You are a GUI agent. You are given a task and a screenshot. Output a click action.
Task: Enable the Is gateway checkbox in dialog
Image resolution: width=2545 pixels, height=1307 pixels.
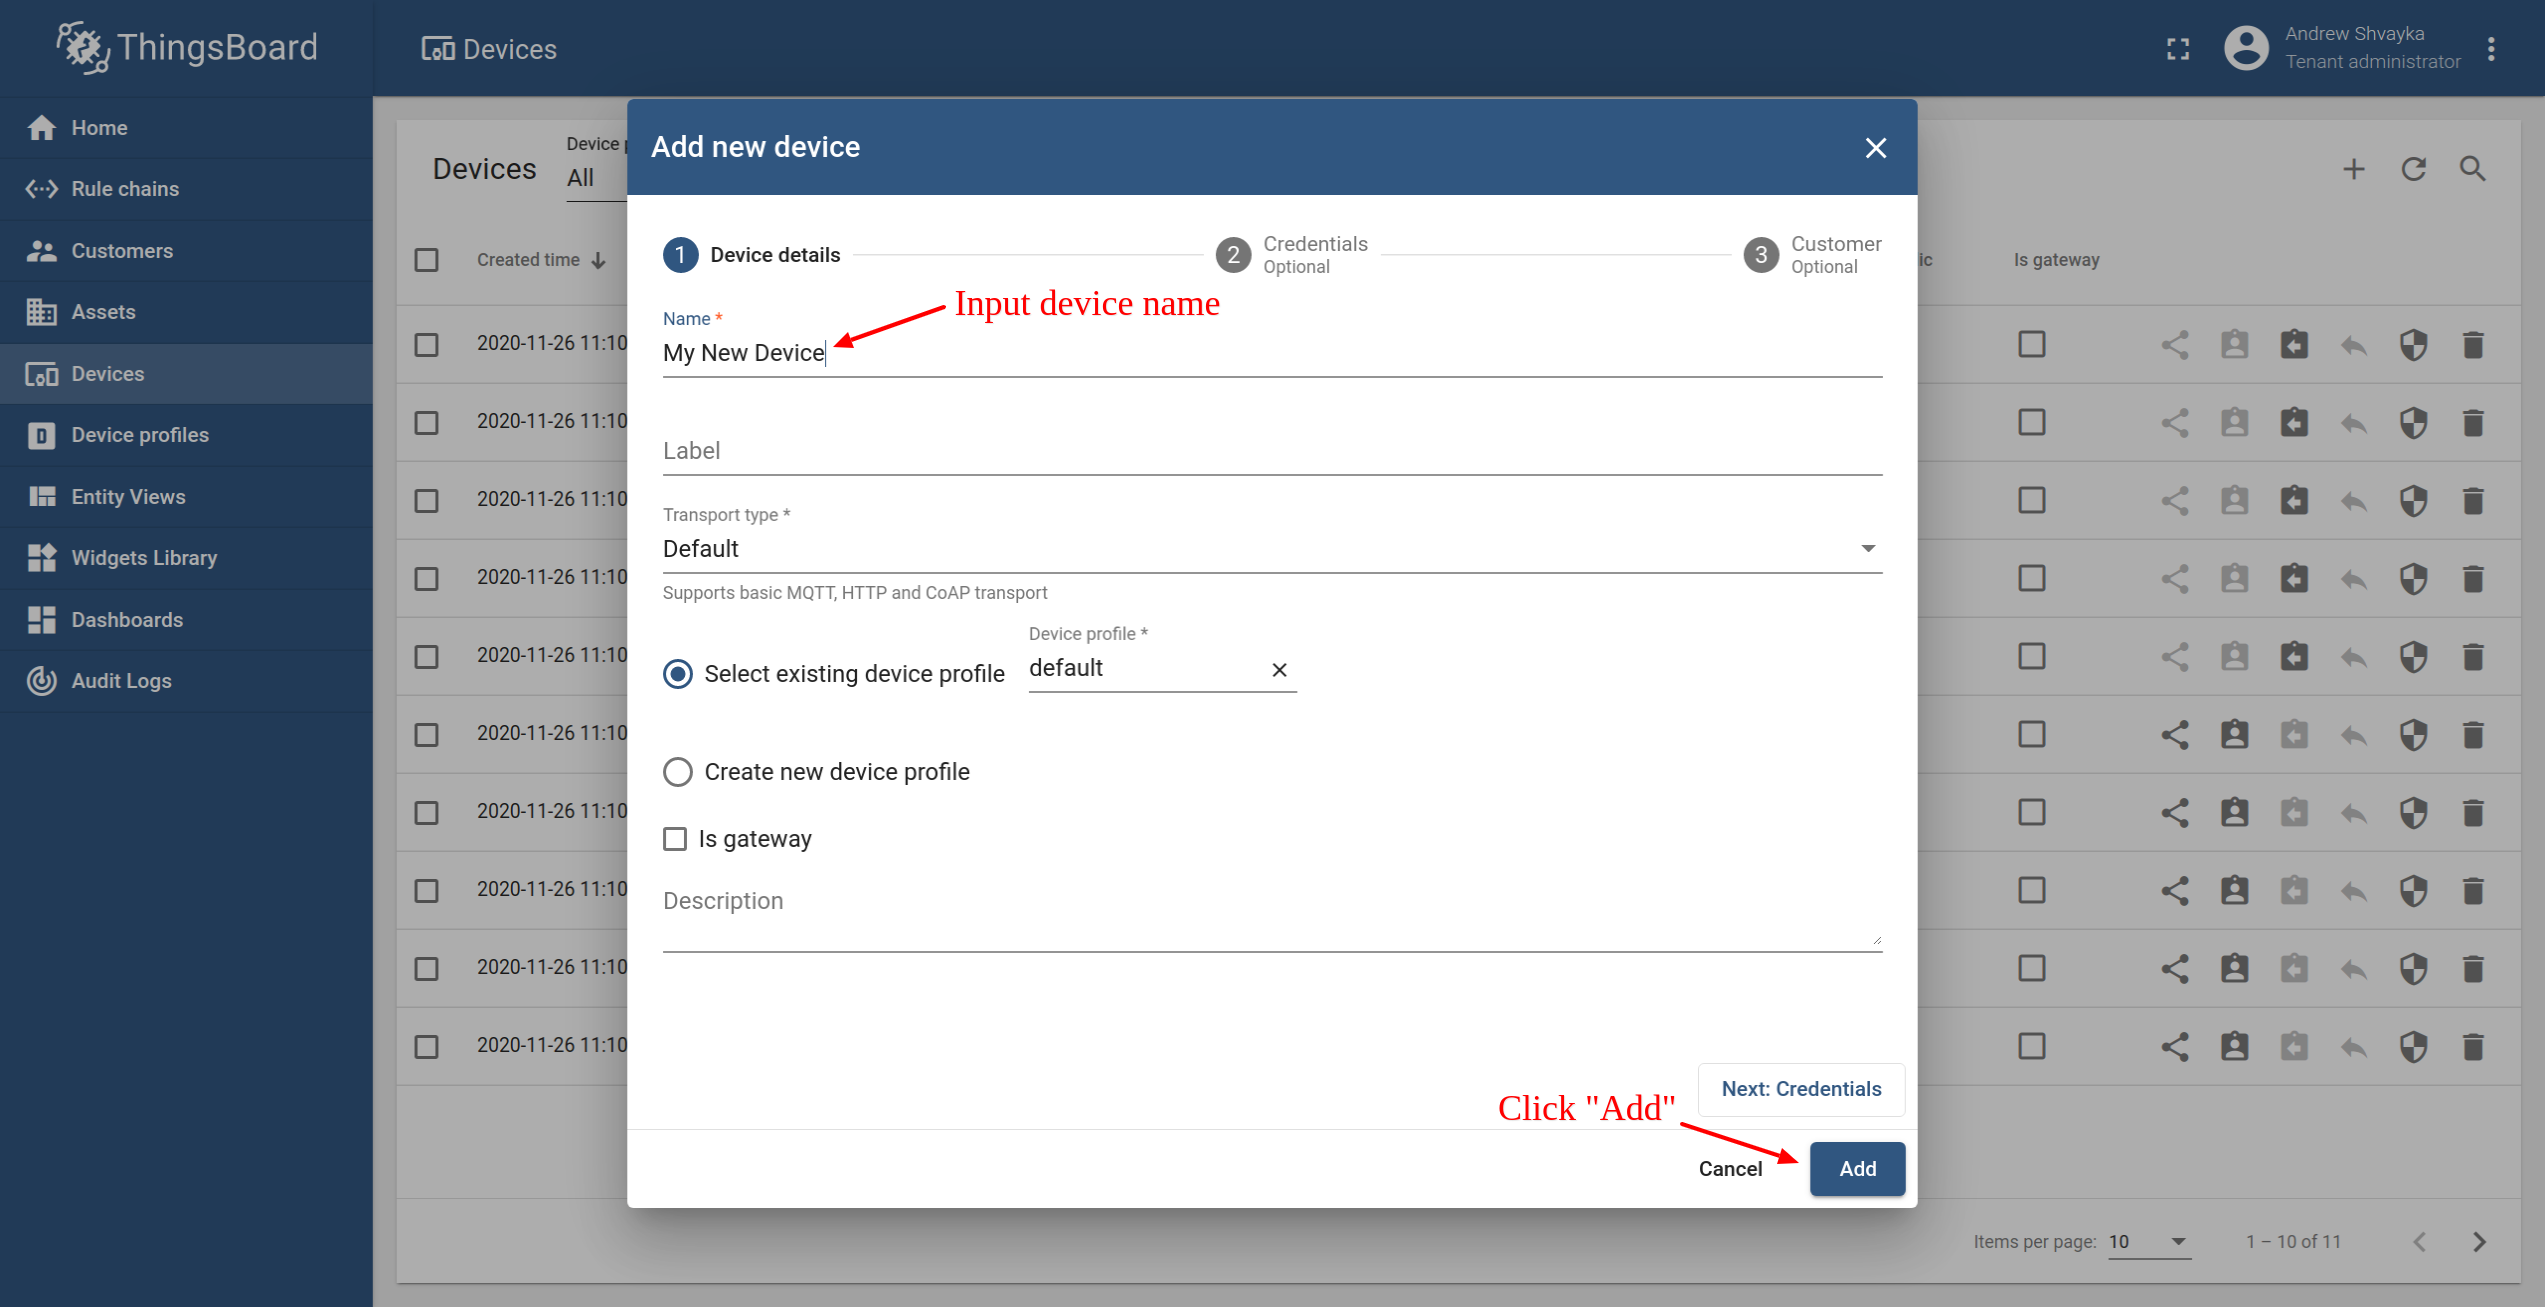tap(675, 839)
